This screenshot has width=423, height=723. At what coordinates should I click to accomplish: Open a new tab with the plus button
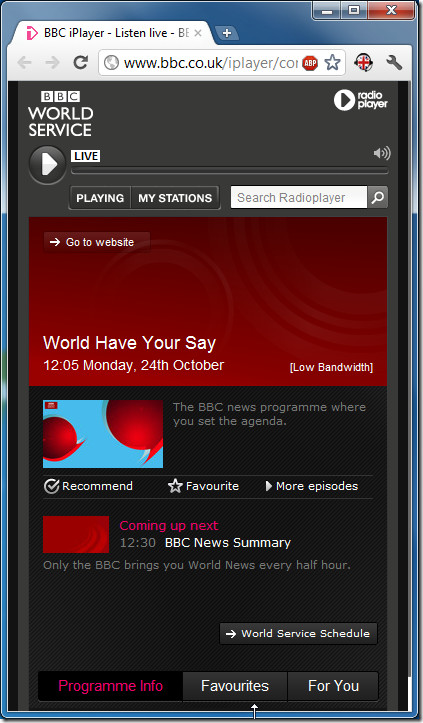[x=227, y=33]
